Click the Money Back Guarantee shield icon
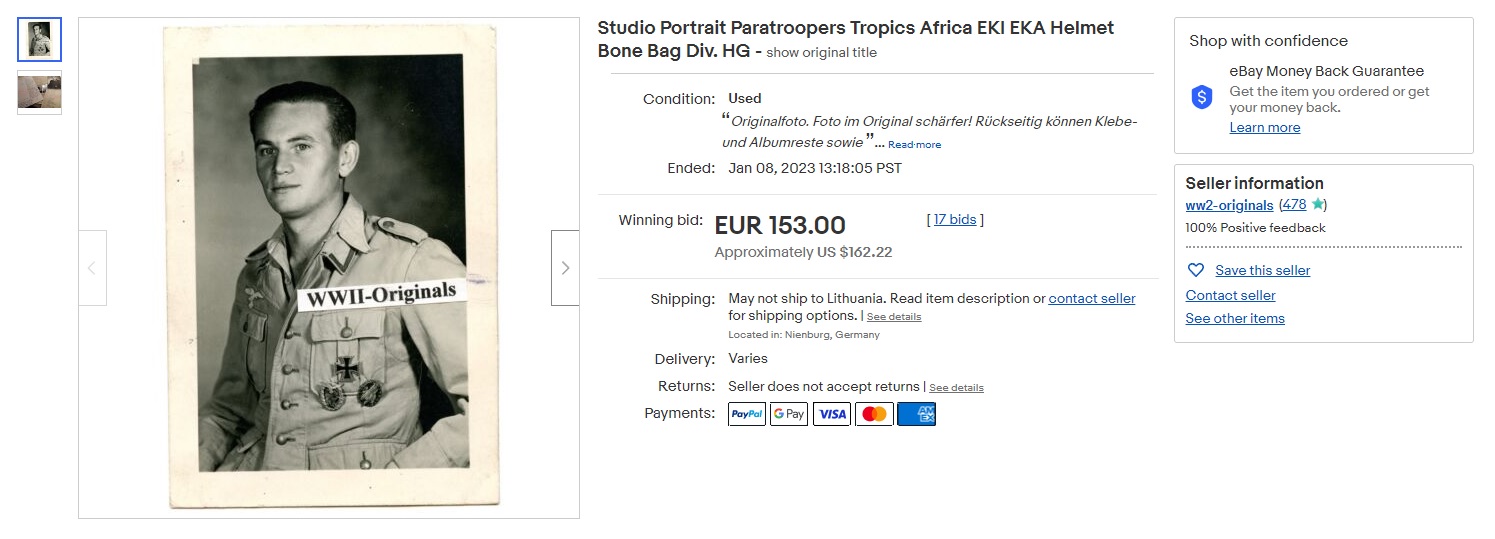This screenshot has width=1495, height=539. point(1202,97)
